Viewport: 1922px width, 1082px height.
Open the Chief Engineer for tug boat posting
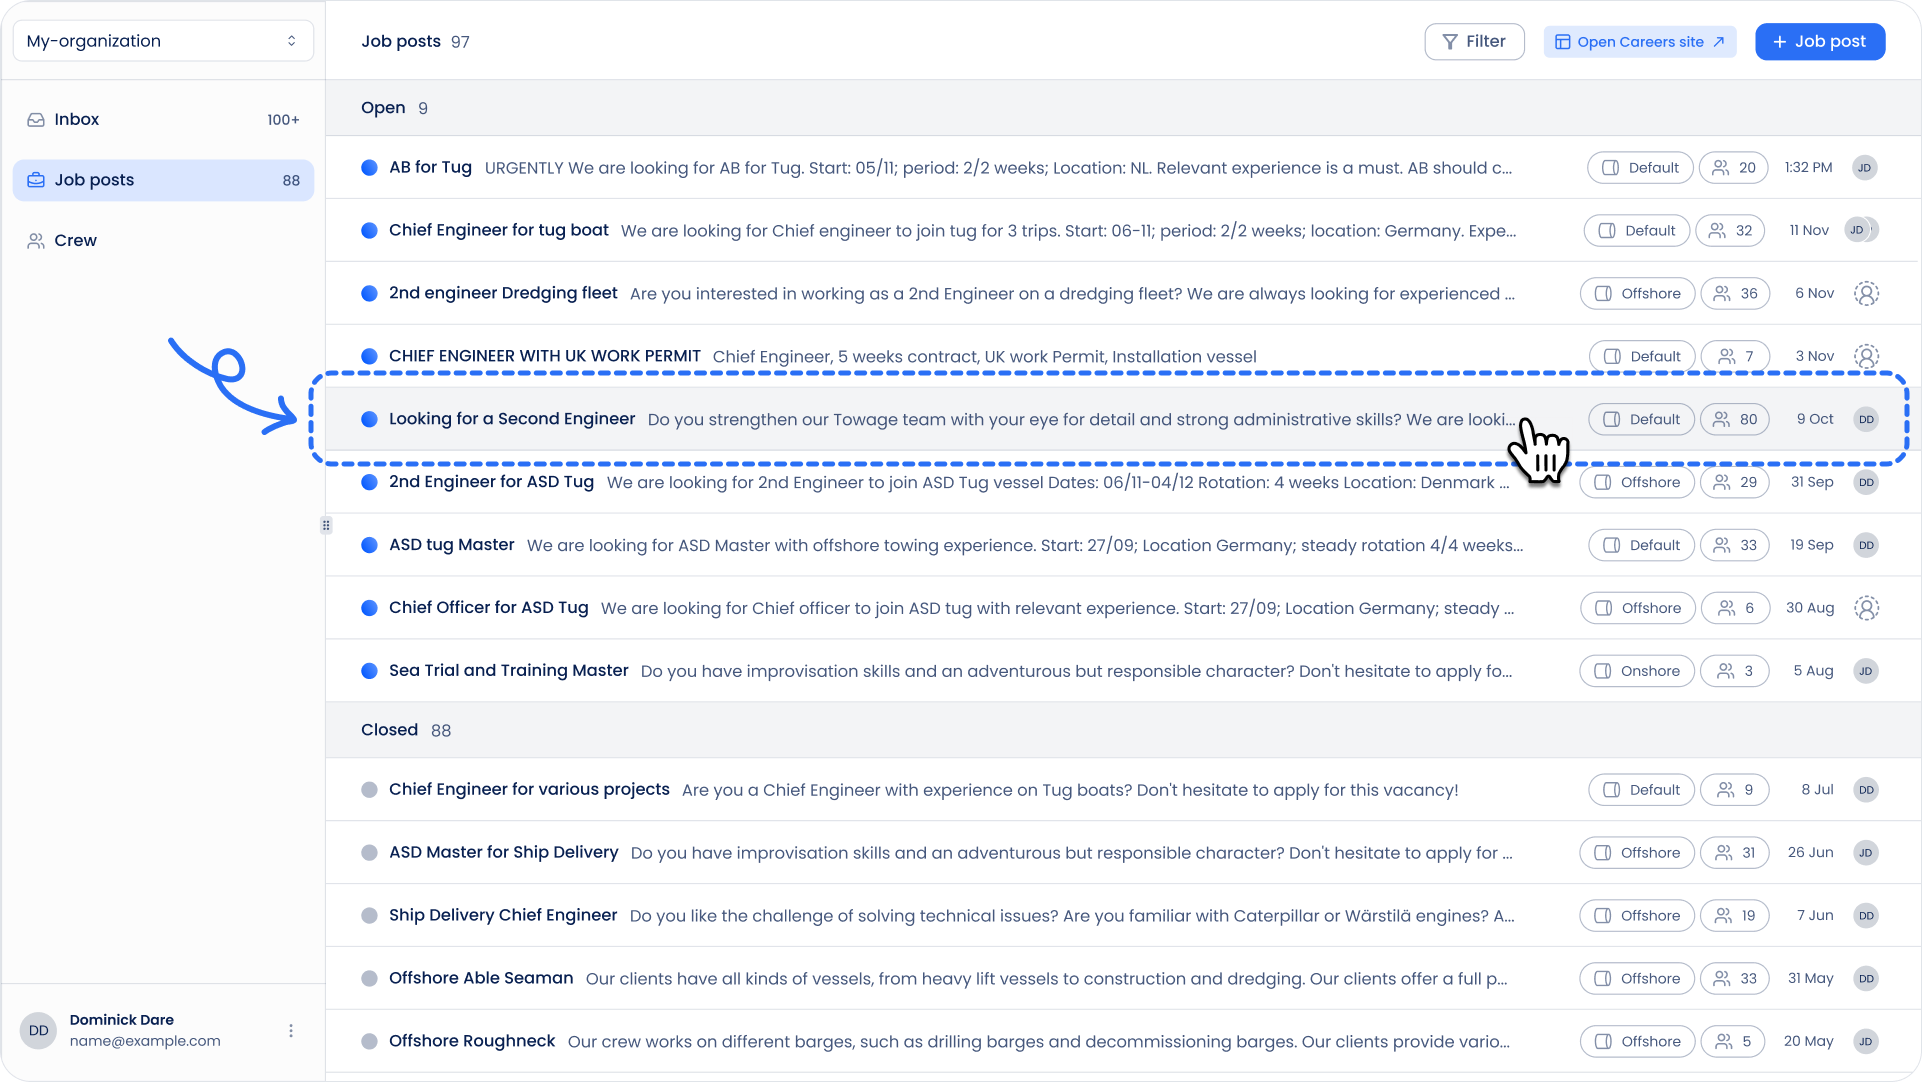[x=498, y=231]
